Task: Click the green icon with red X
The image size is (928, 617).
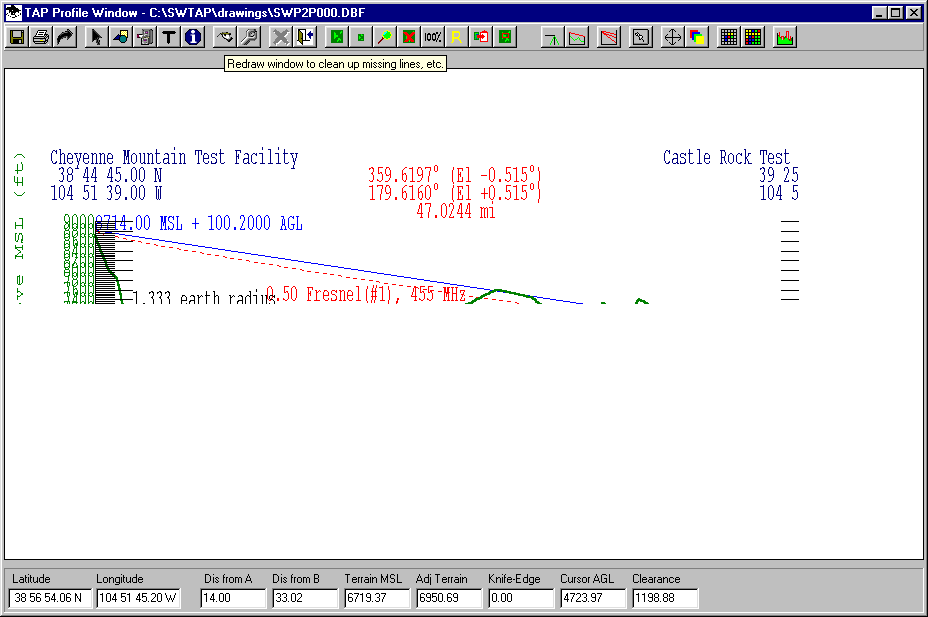Action: (409, 37)
